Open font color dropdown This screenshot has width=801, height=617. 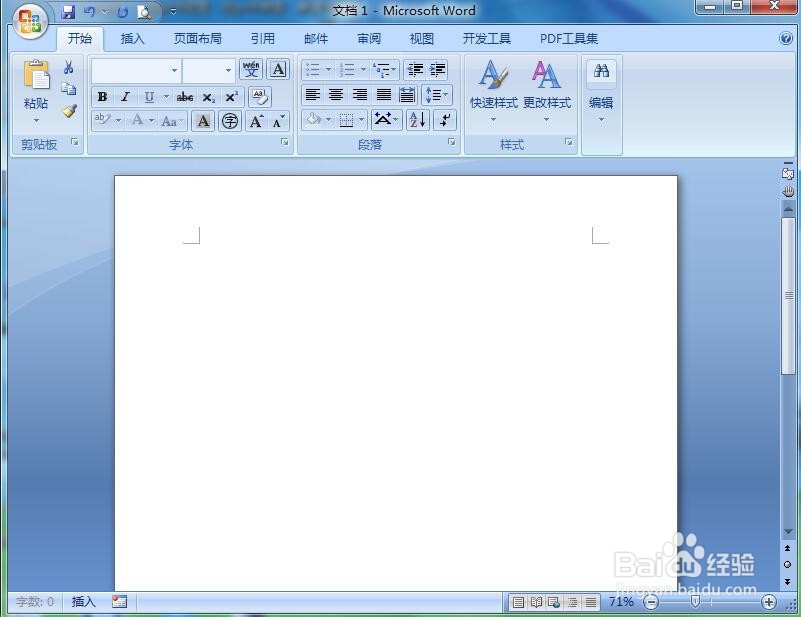(x=152, y=121)
